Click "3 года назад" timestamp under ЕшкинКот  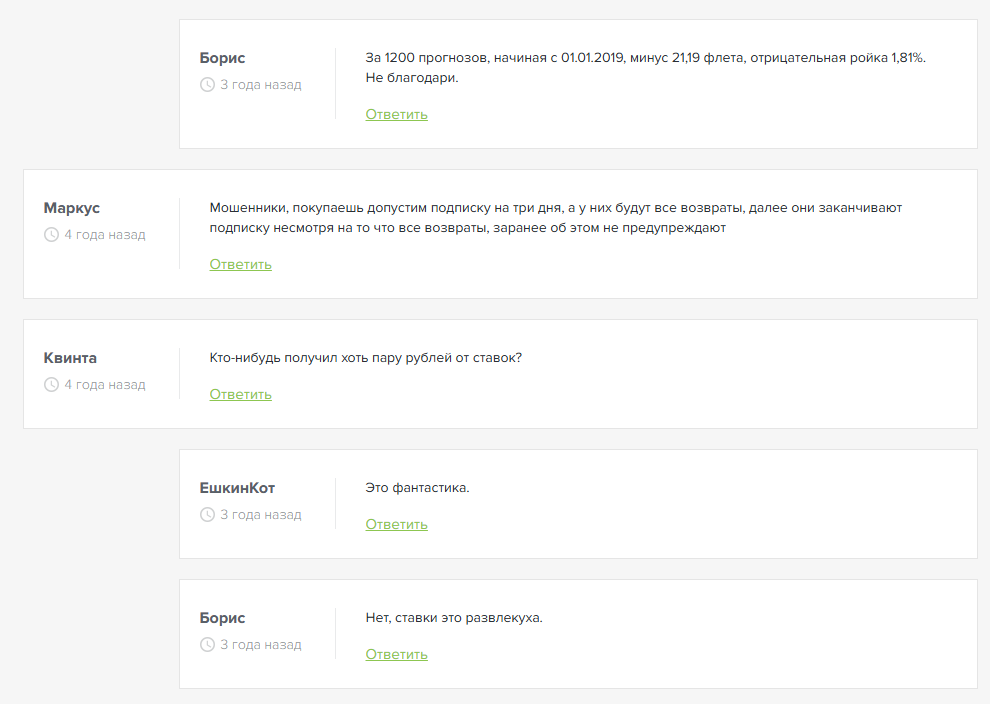(x=261, y=515)
